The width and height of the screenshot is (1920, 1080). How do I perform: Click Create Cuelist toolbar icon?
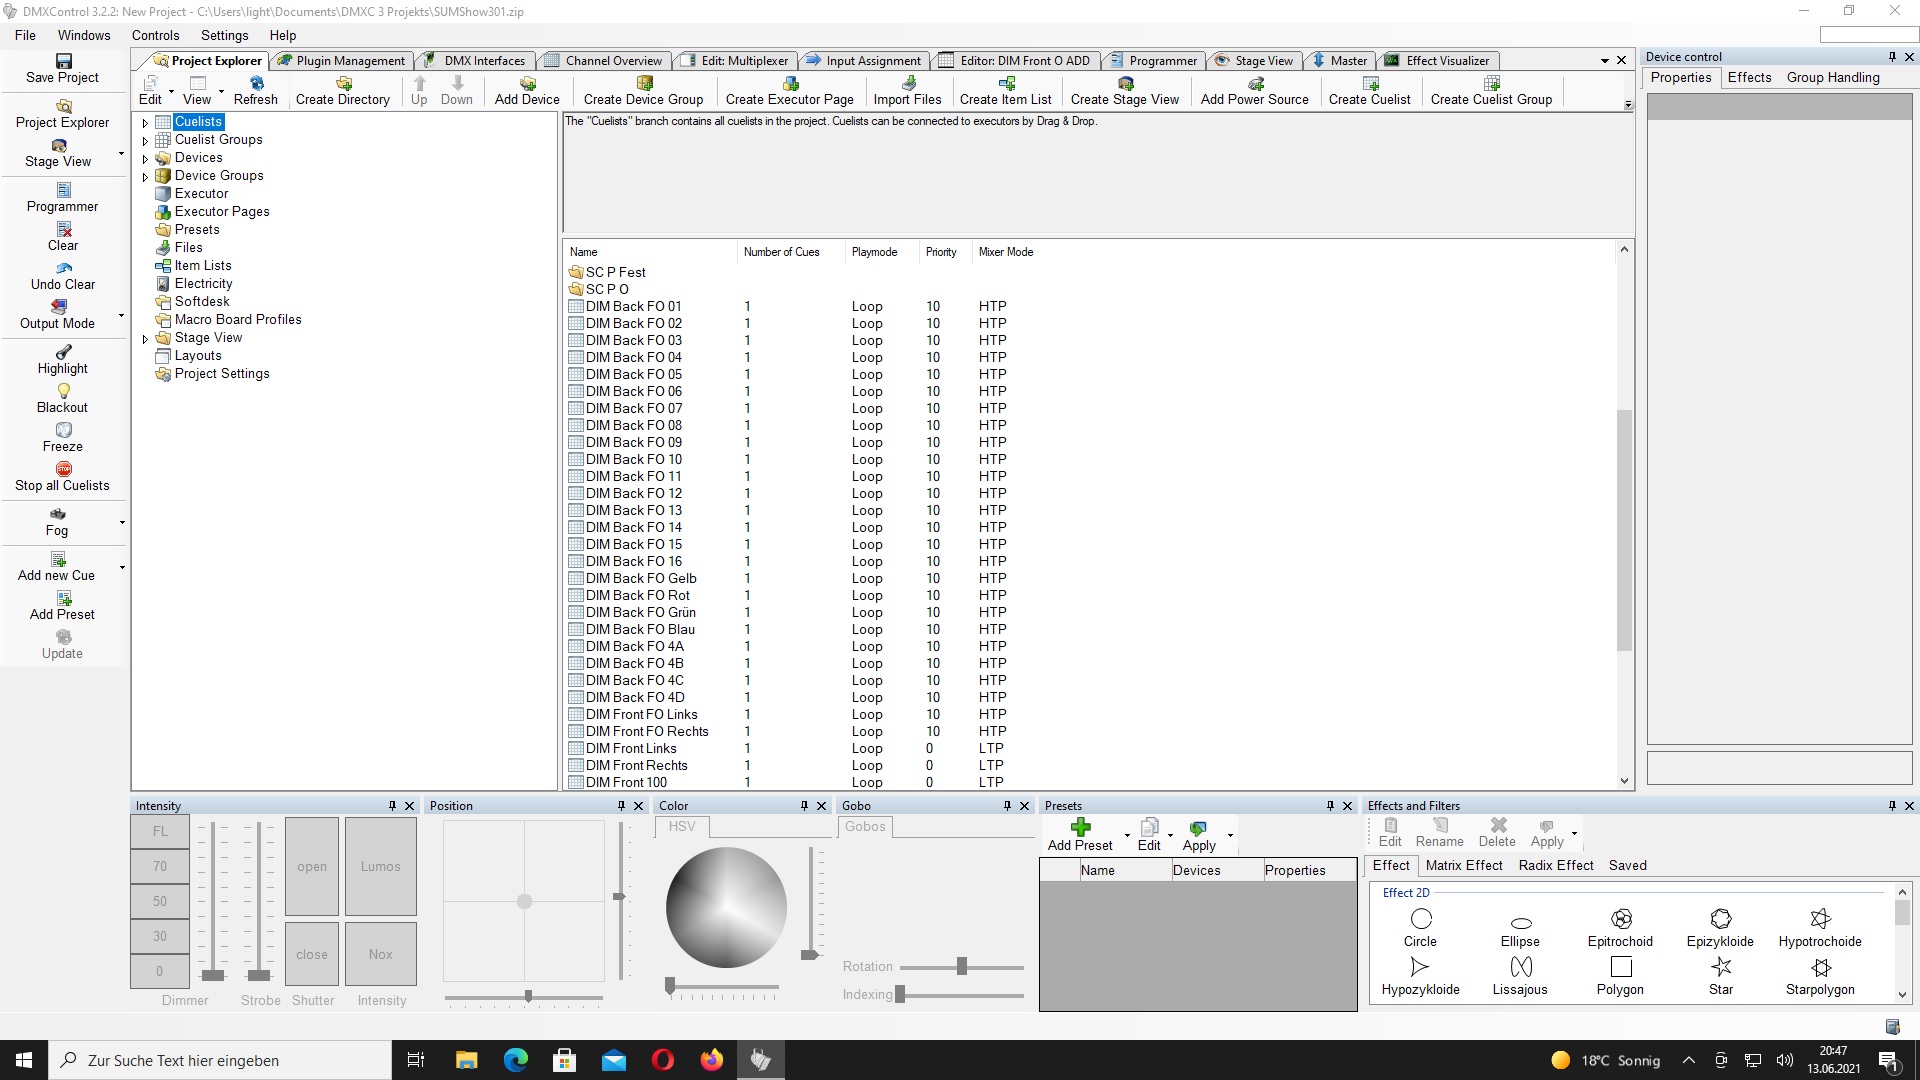click(x=1370, y=83)
